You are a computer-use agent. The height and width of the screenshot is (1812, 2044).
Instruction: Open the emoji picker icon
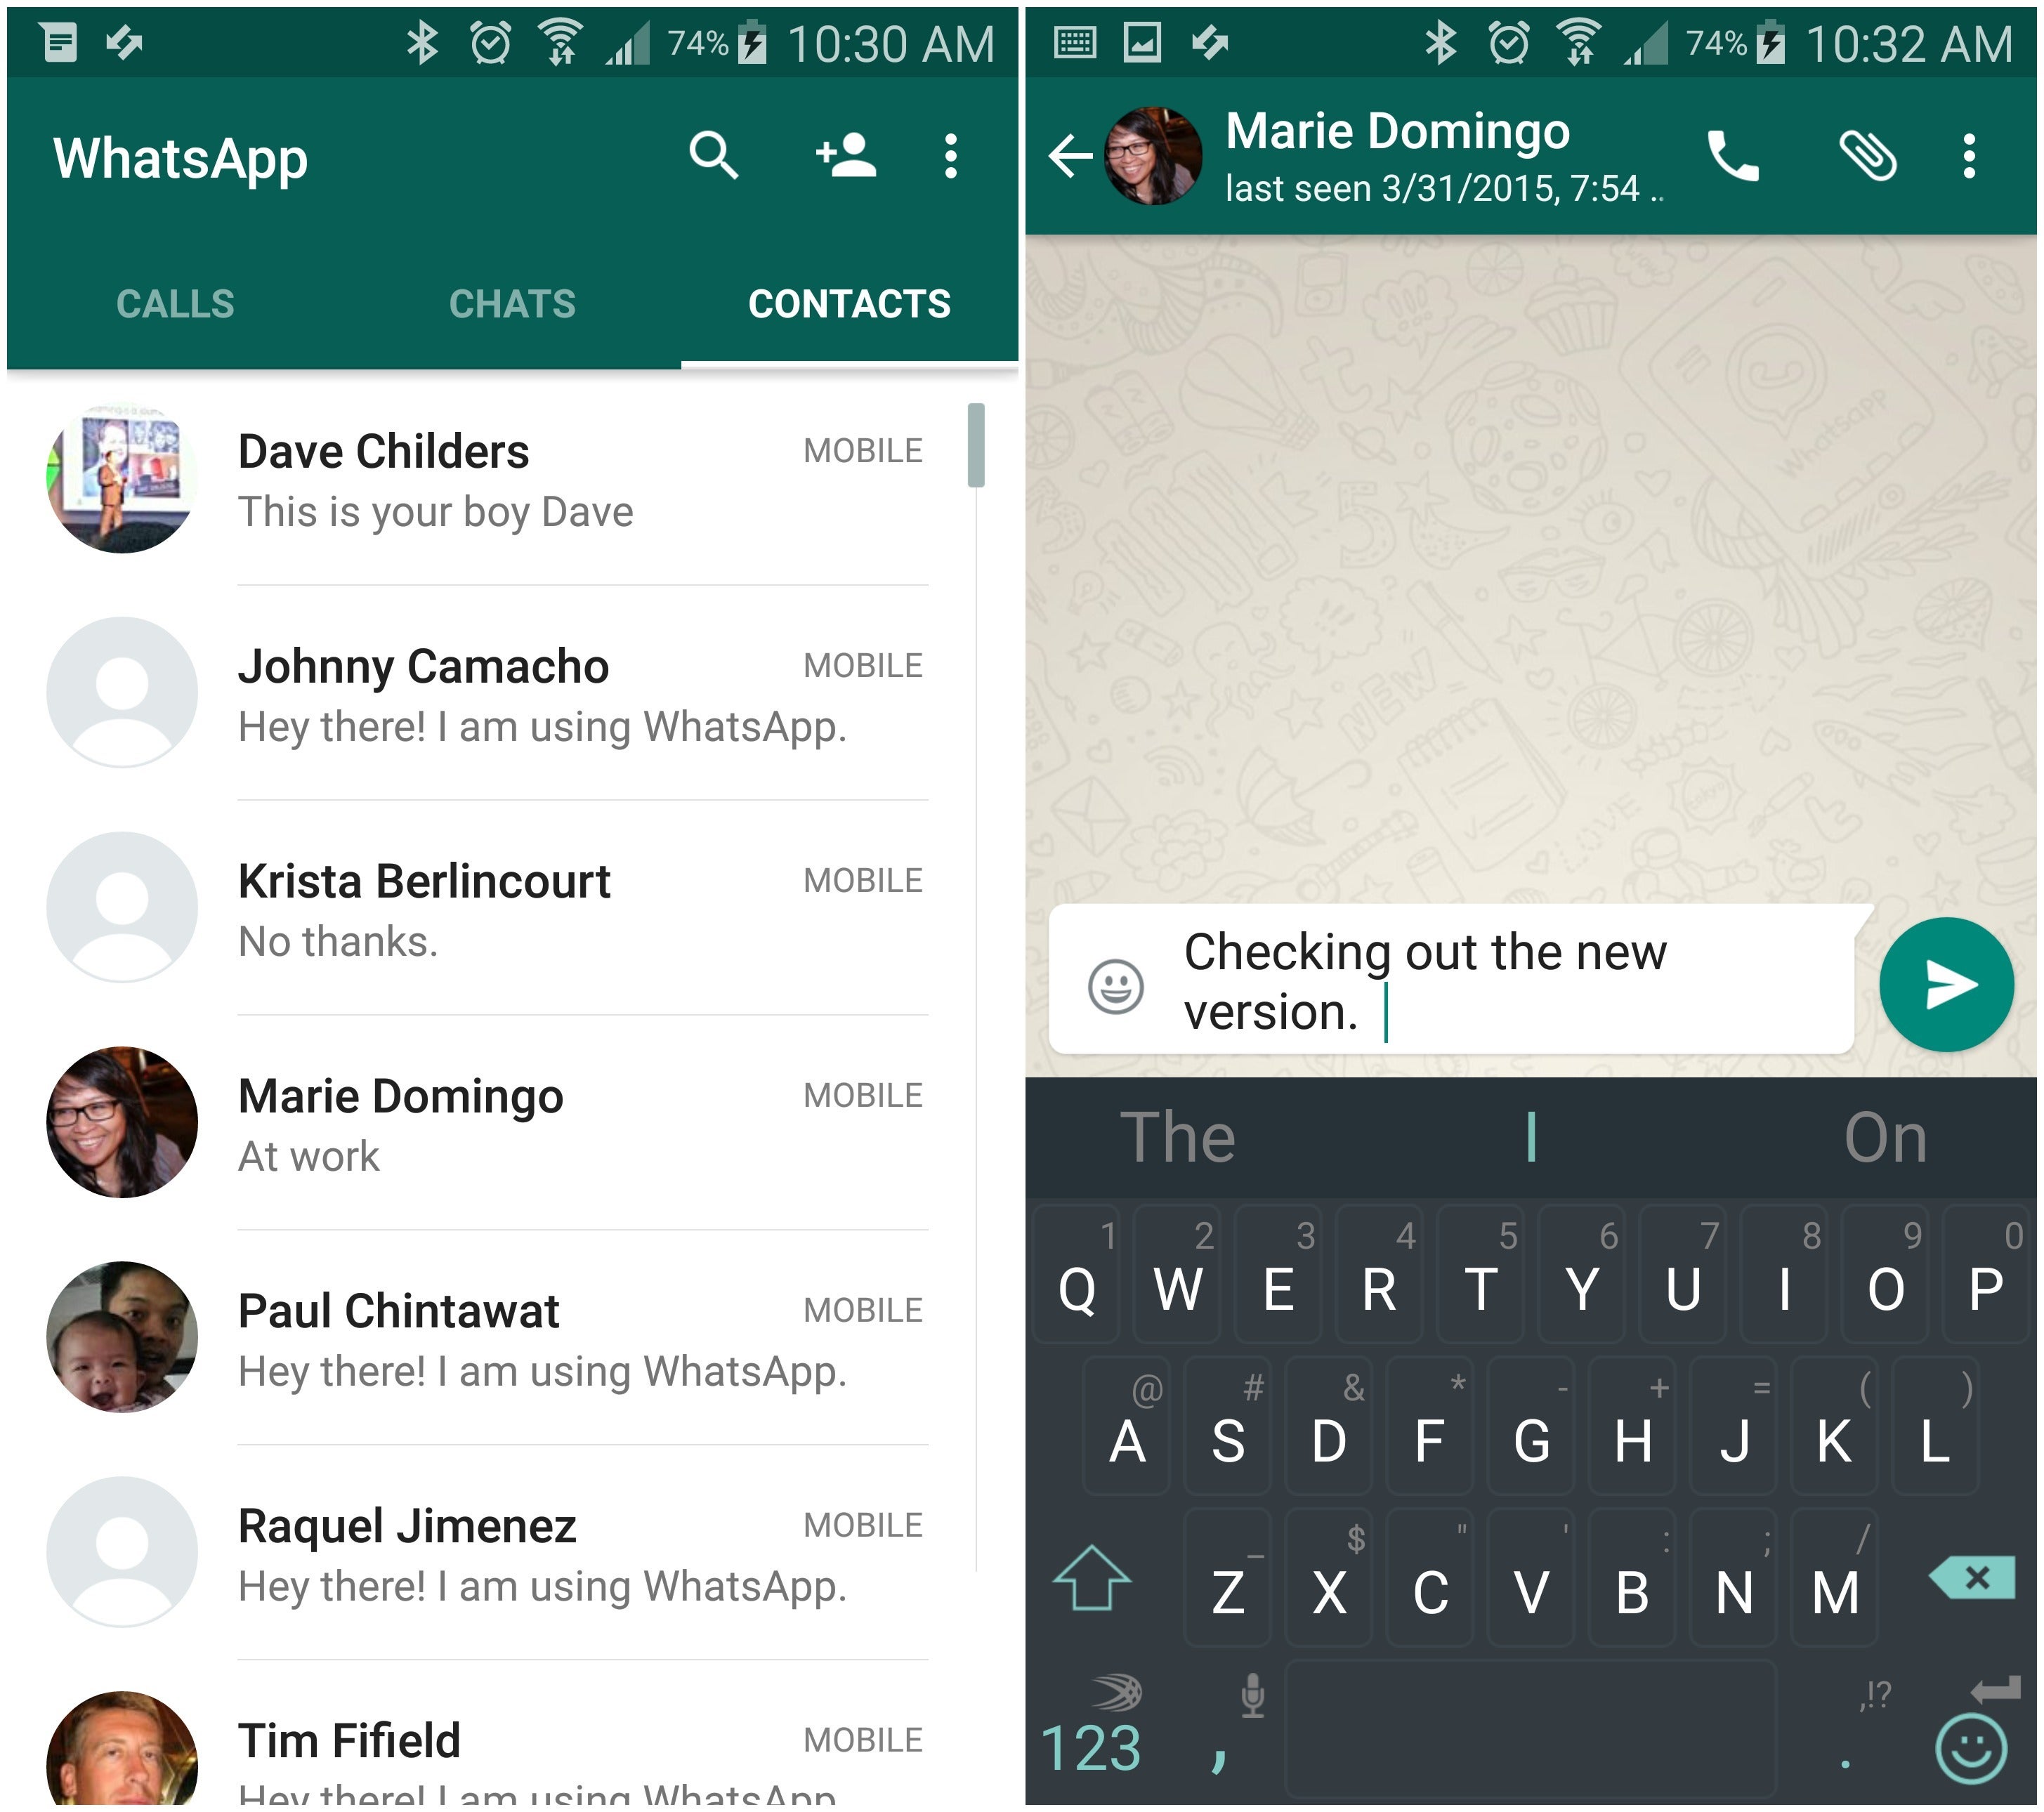click(1111, 983)
